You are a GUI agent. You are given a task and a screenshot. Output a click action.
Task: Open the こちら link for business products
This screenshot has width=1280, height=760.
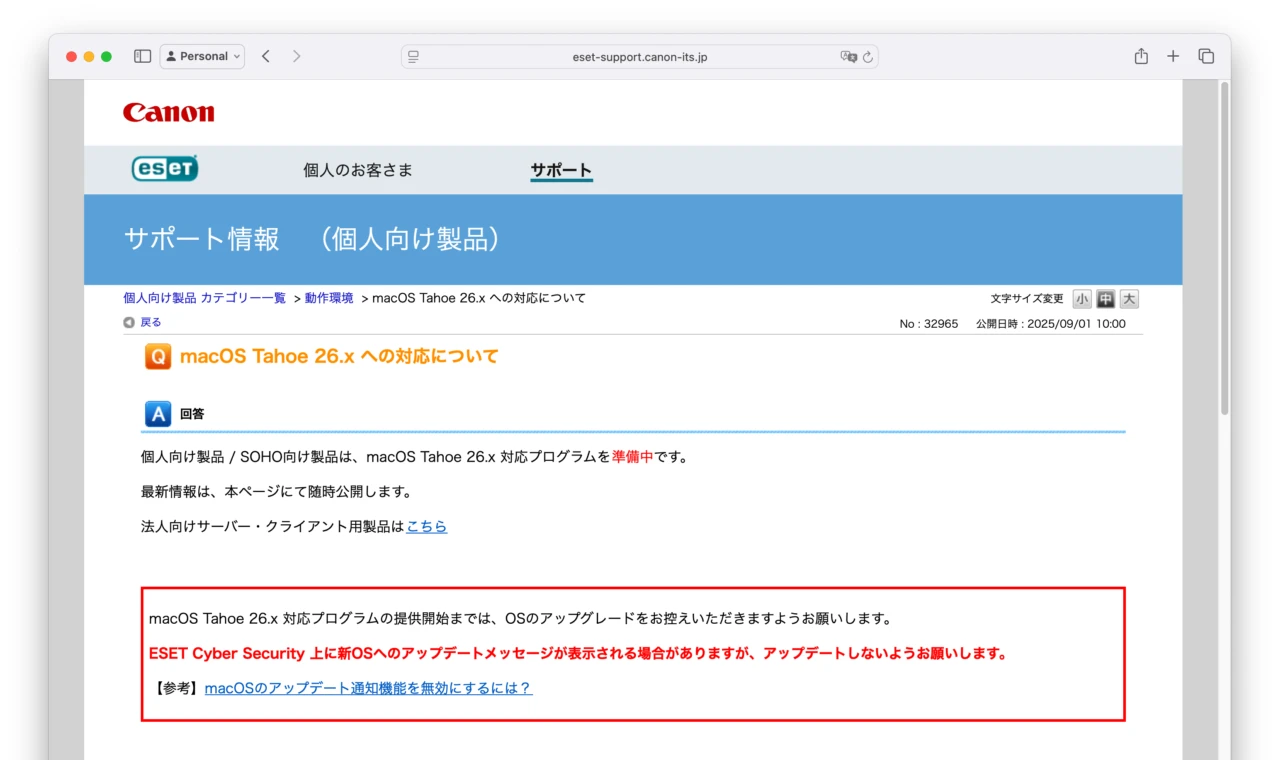point(427,526)
